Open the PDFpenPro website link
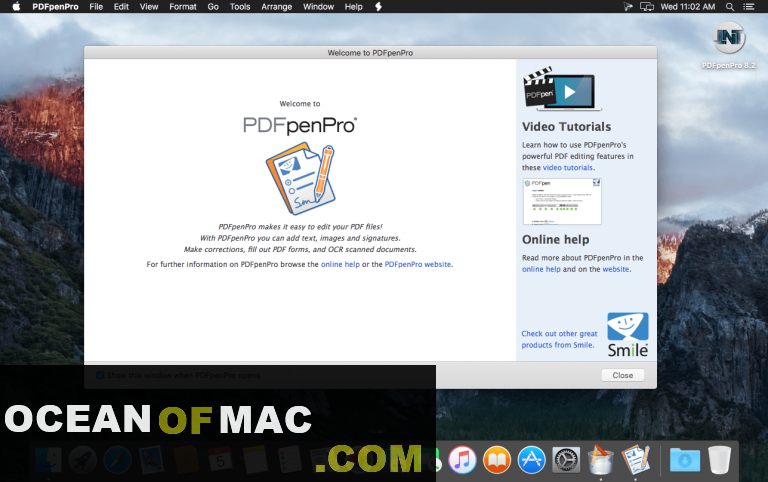This screenshot has height=482, width=768. pyautogui.click(x=418, y=265)
